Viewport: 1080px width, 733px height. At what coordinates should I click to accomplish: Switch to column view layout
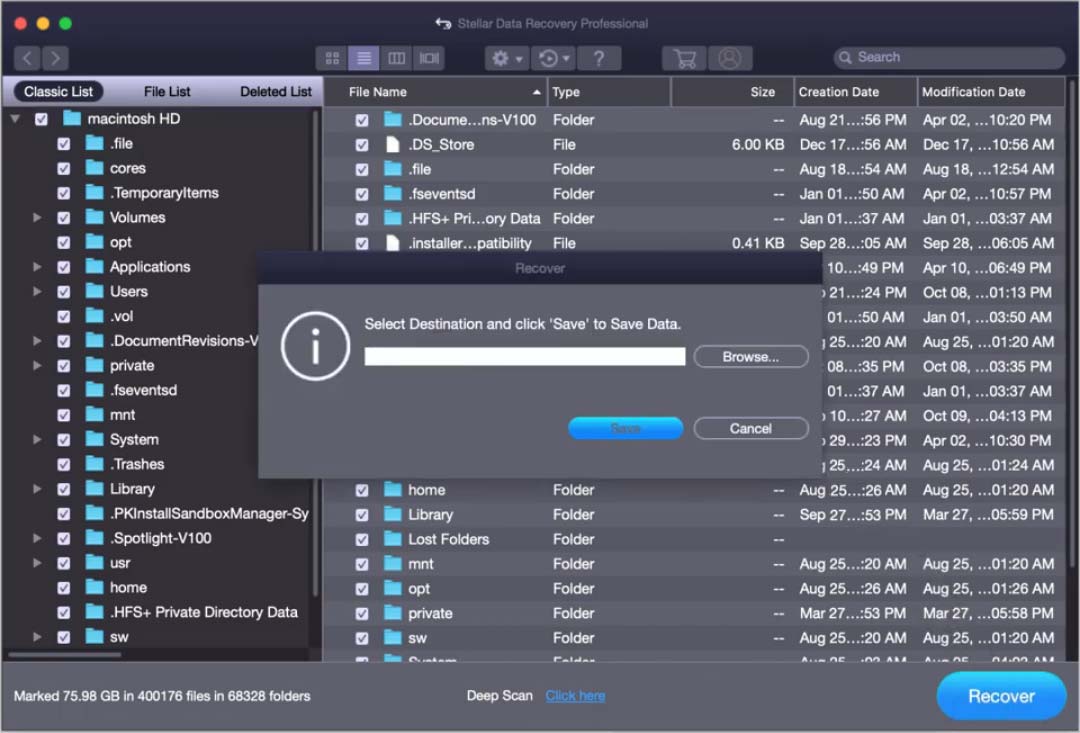tap(397, 58)
